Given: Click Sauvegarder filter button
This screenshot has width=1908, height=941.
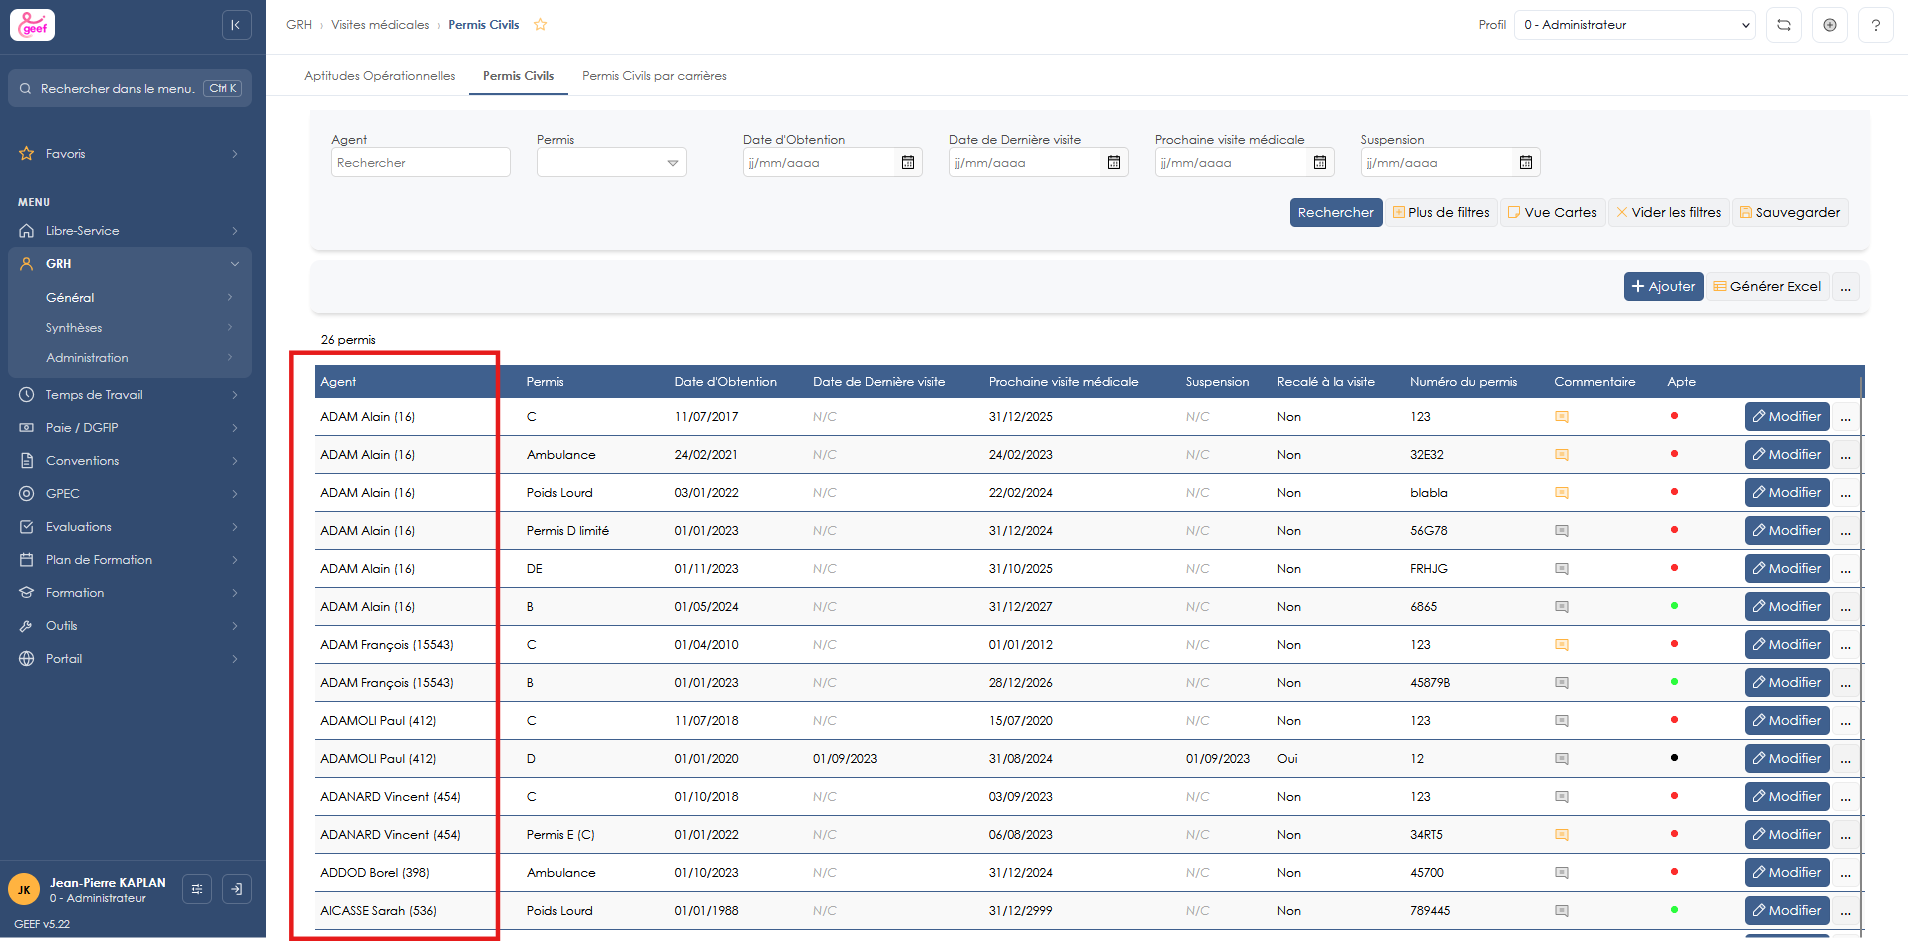Looking at the screenshot, I should (1790, 213).
